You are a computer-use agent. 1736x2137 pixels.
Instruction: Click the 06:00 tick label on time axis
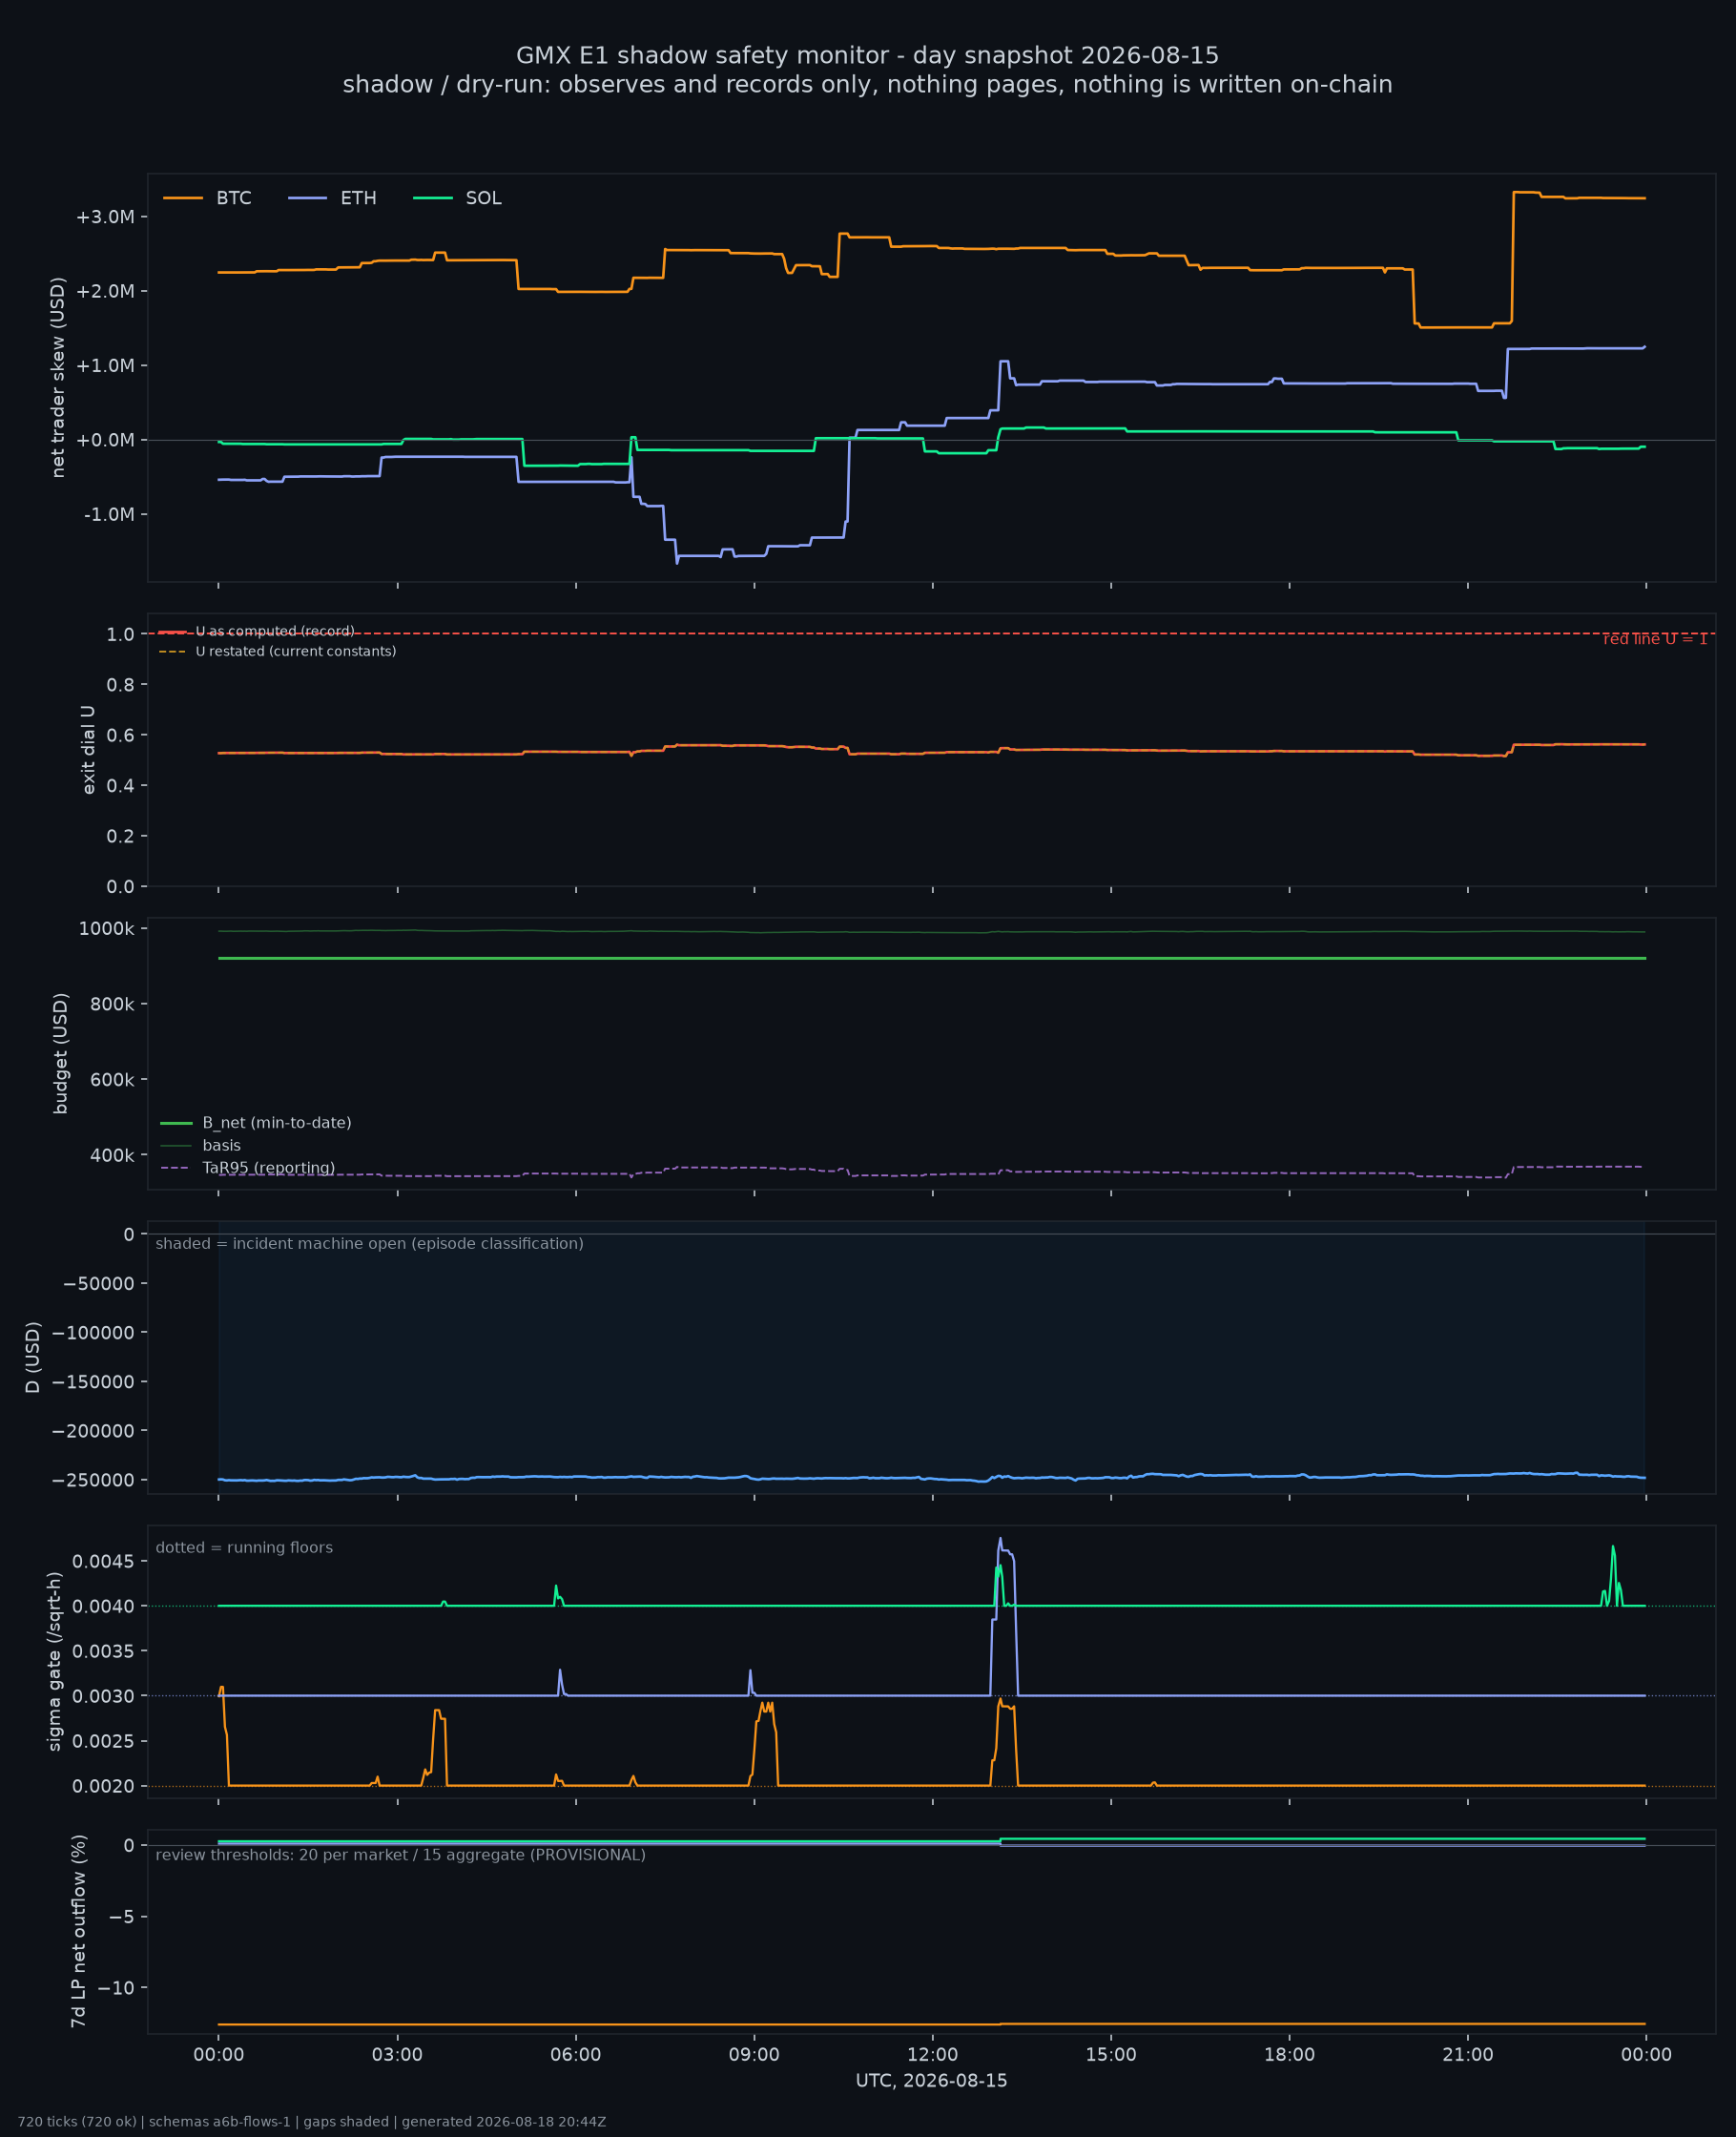coord(575,2055)
